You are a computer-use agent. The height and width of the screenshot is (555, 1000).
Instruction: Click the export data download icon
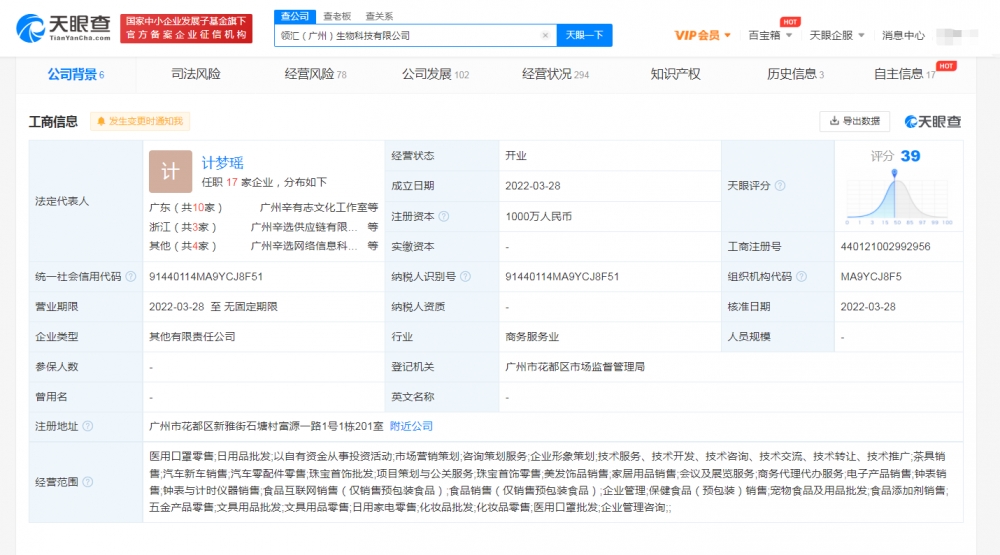click(834, 121)
